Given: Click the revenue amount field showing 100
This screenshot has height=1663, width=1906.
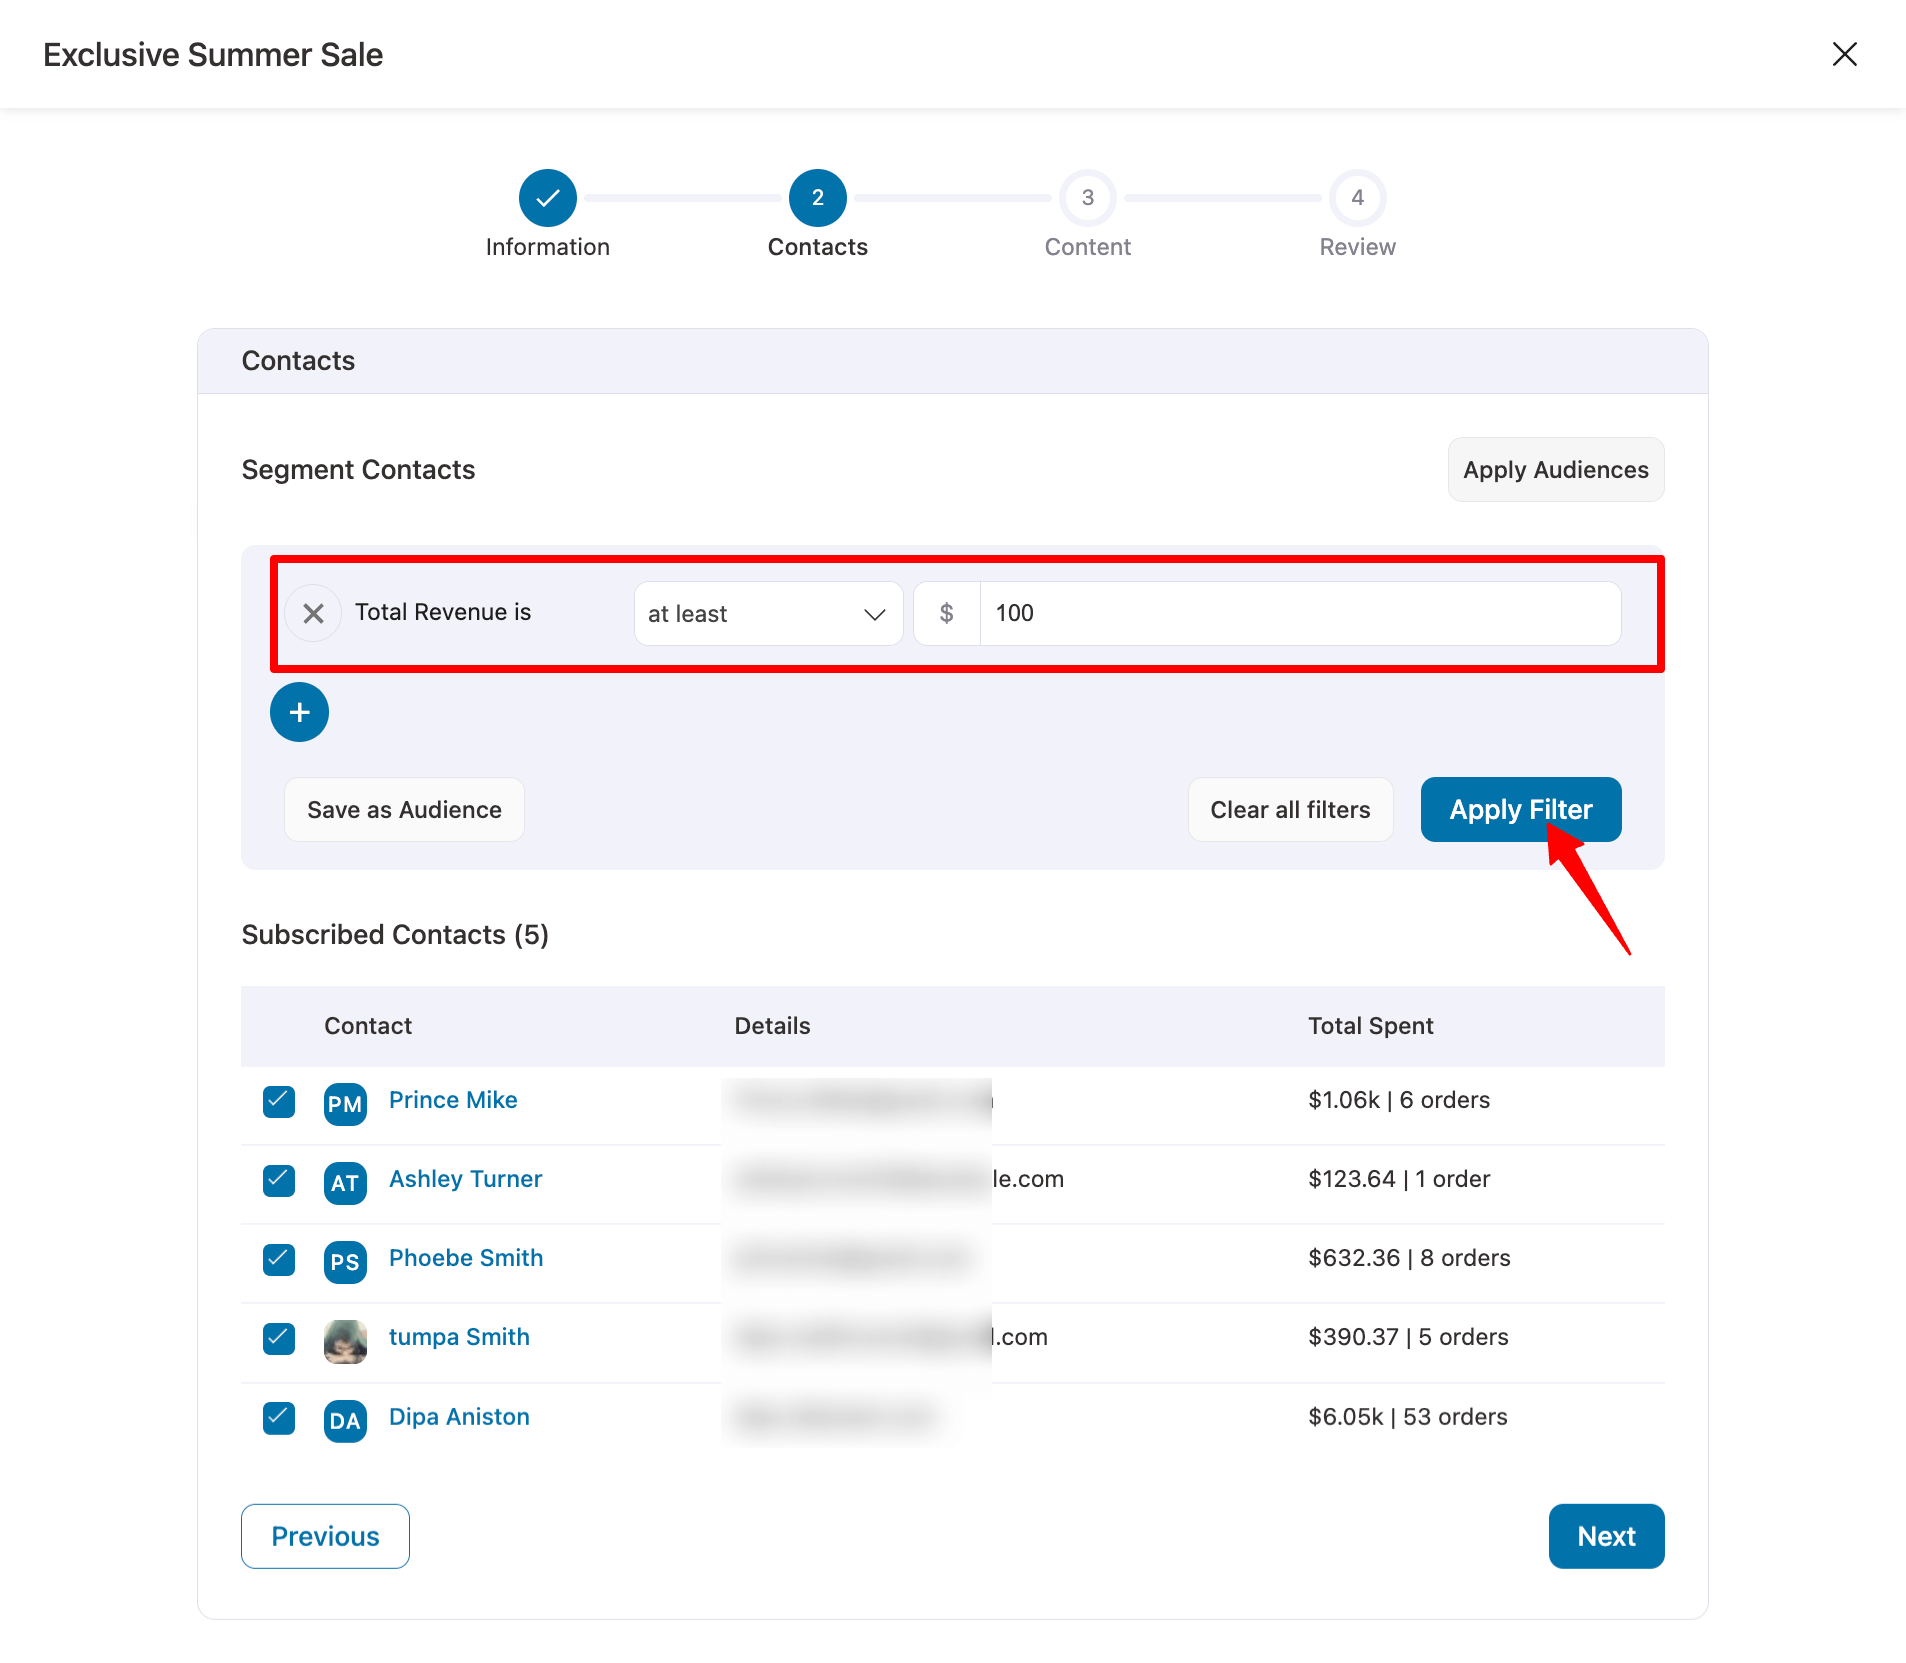Looking at the screenshot, I should pos(1300,613).
